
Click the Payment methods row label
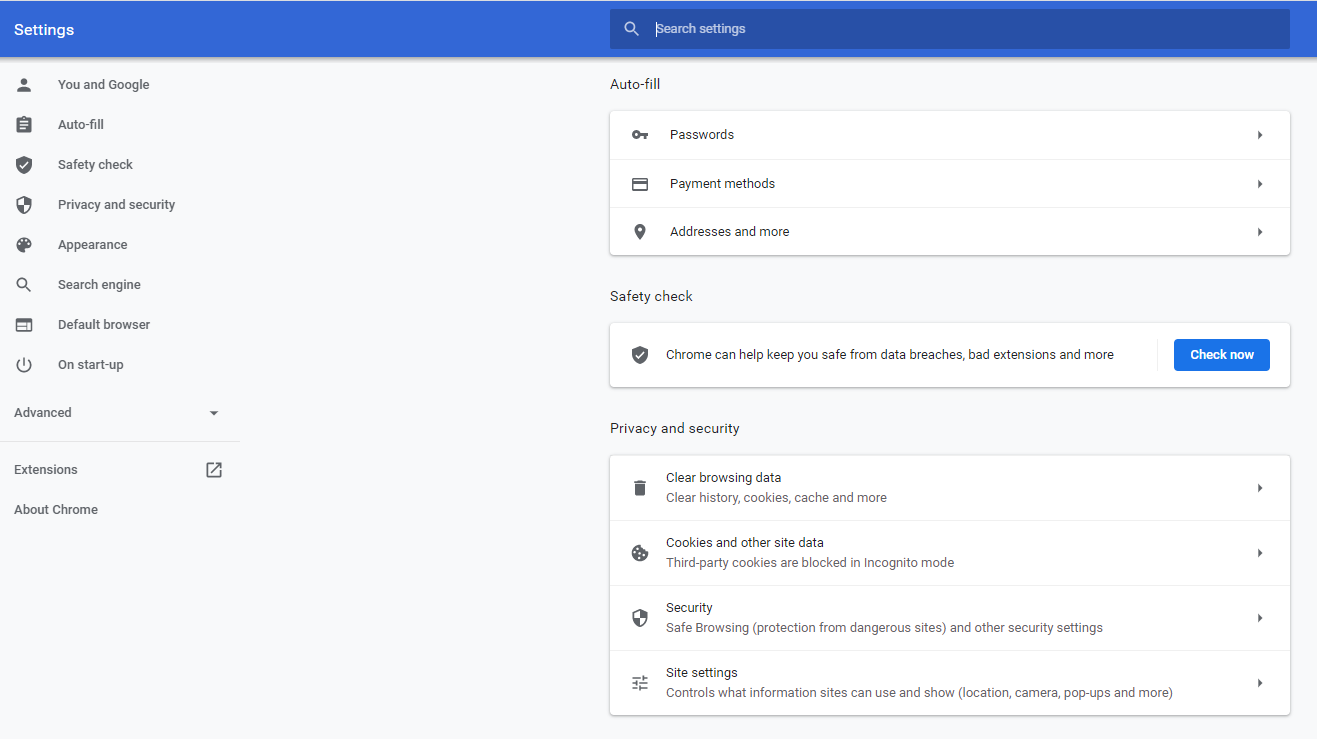click(722, 184)
